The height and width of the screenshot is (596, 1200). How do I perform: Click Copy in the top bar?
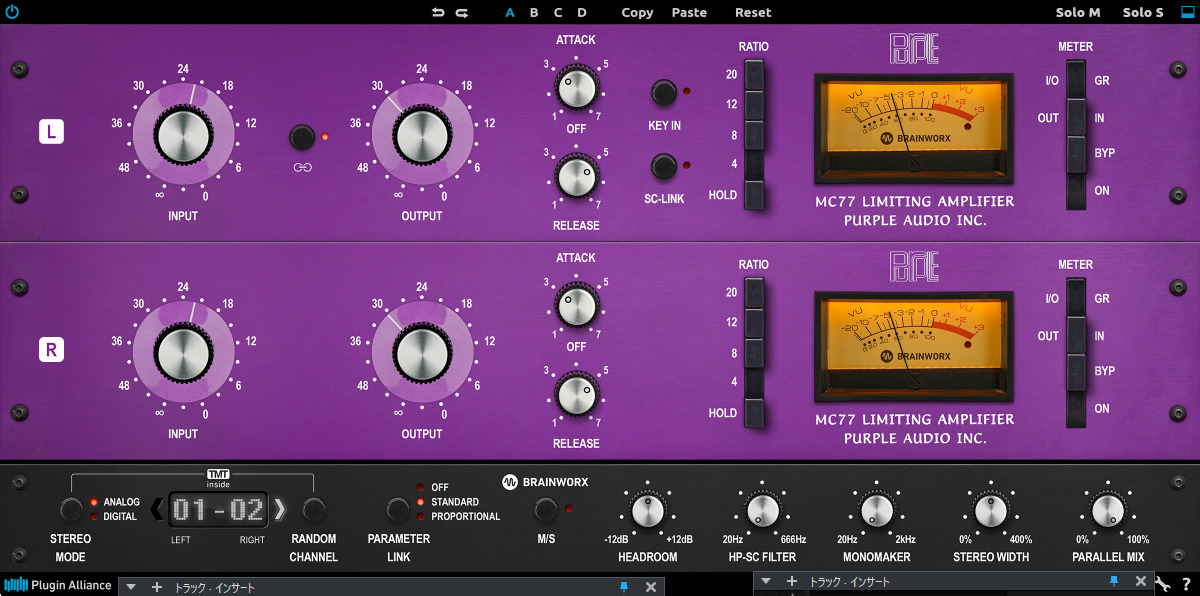click(x=637, y=13)
